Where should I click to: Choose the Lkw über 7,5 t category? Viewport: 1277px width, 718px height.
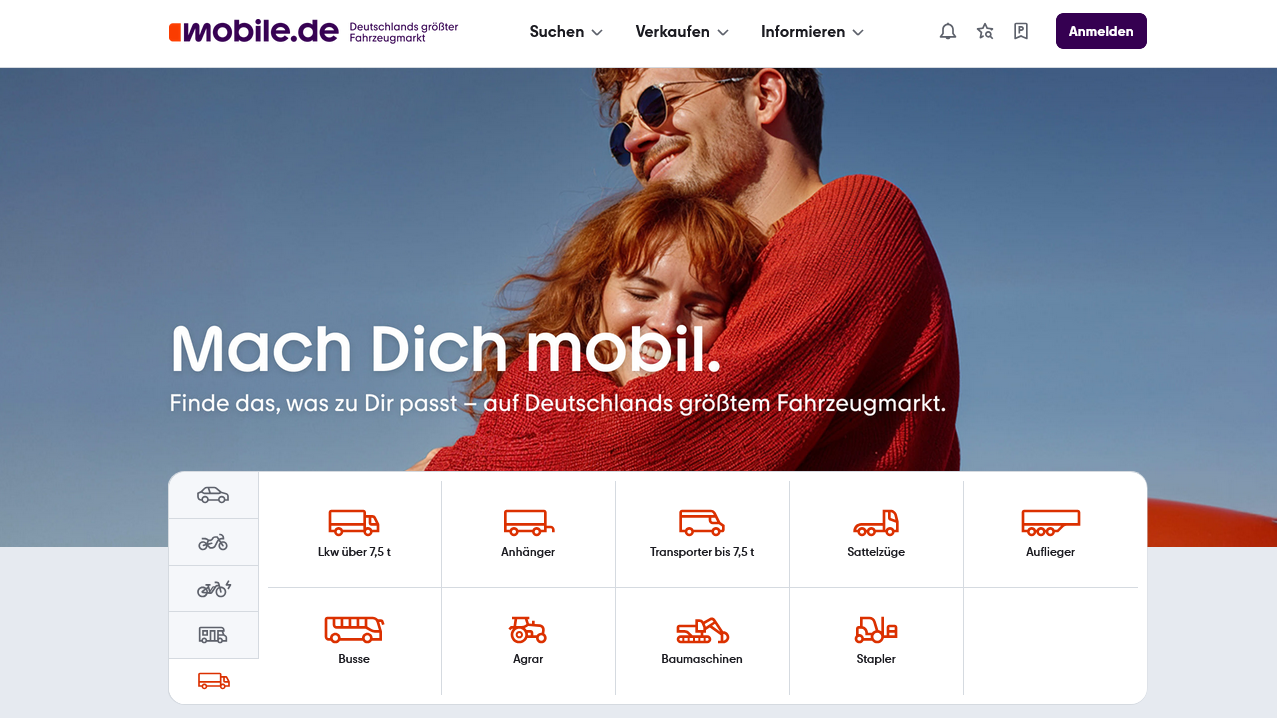point(354,534)
